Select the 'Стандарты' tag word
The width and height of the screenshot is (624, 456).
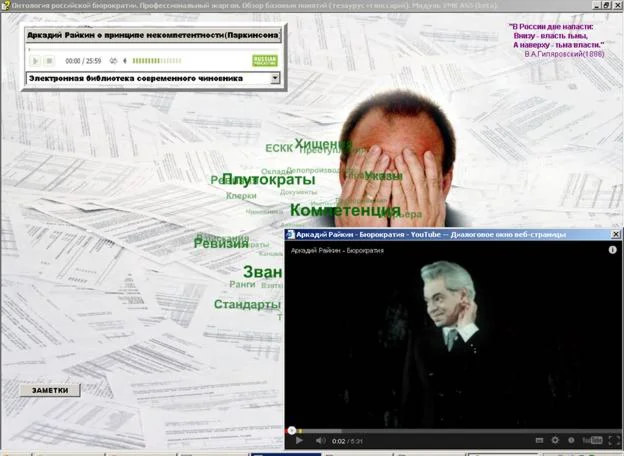(247, 304)
